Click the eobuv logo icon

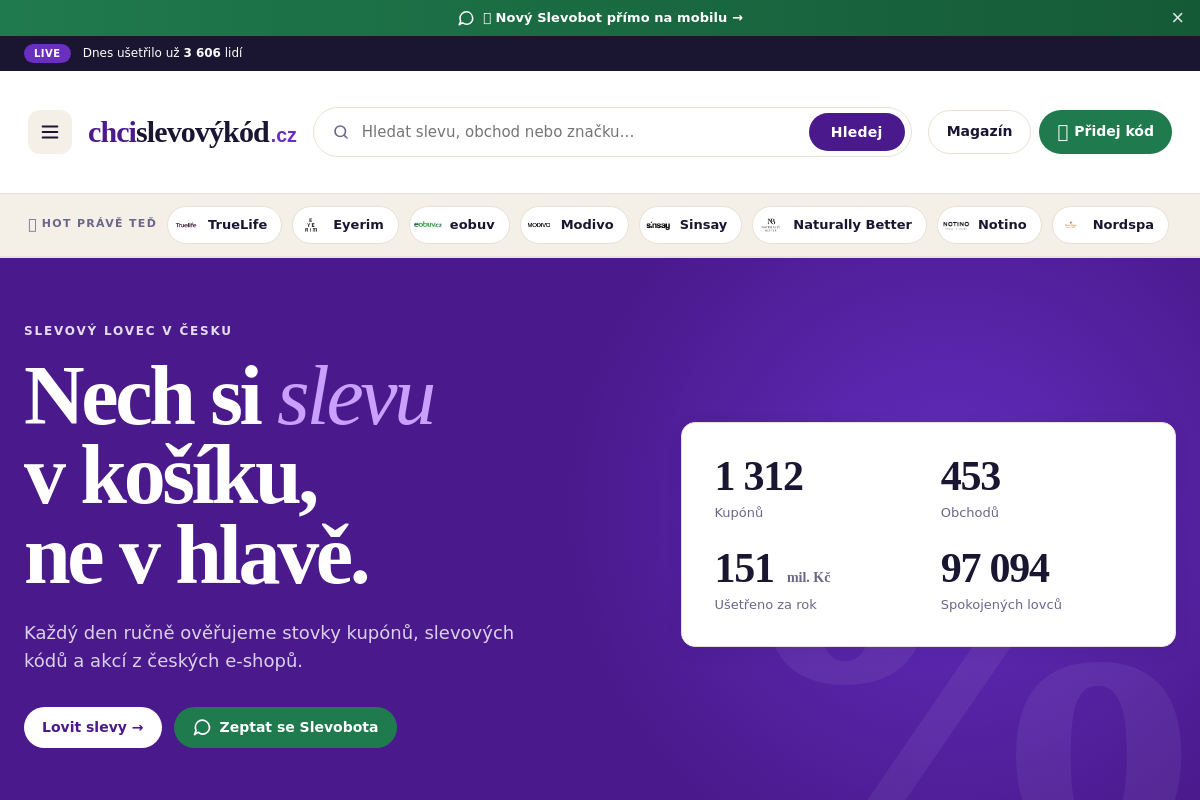click(428, 225)
